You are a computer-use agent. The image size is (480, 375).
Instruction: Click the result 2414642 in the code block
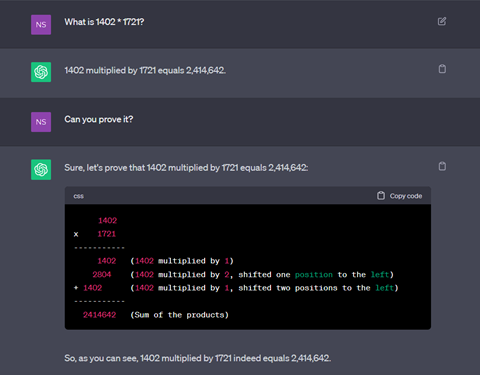coord(100,315)
